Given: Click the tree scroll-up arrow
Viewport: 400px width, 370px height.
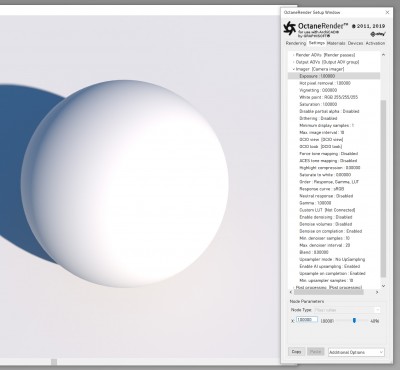Looking at the screenshot, I should pyautogui.click(x=383, y=55).
